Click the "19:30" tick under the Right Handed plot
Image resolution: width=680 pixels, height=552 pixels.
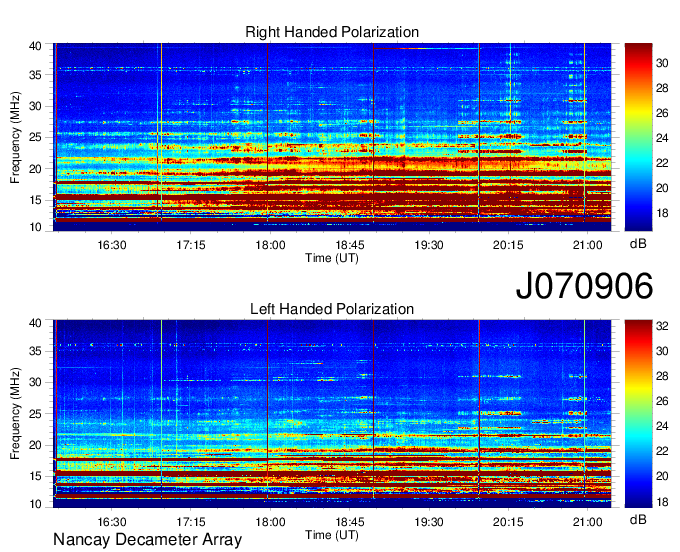click(429, 245)
